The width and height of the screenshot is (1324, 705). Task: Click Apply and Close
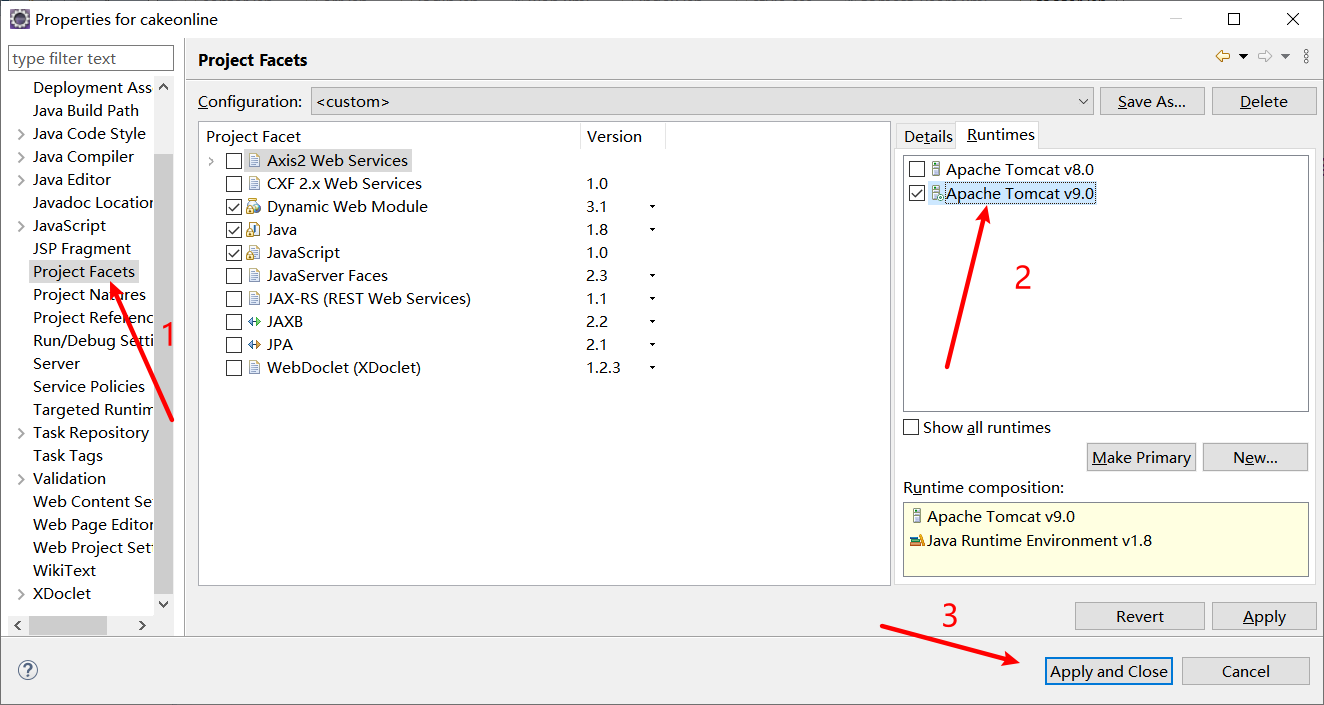point(1108,671)
